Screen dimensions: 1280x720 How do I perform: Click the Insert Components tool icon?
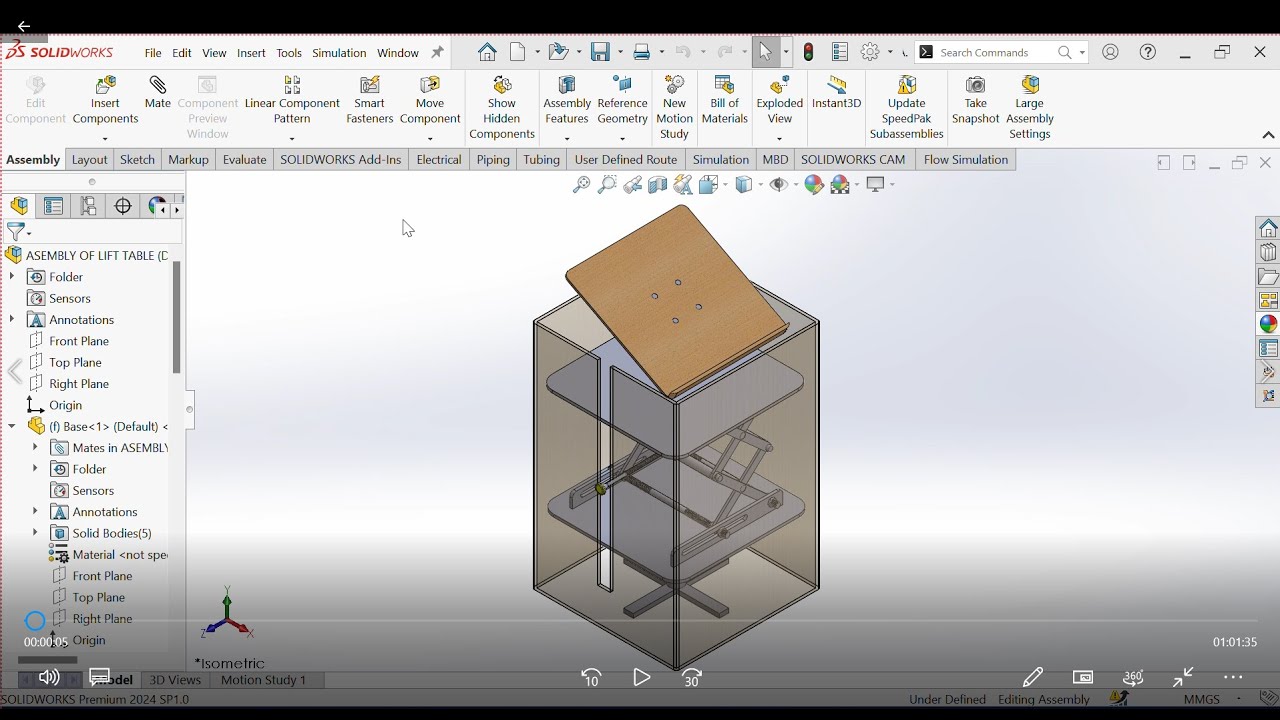105,85
